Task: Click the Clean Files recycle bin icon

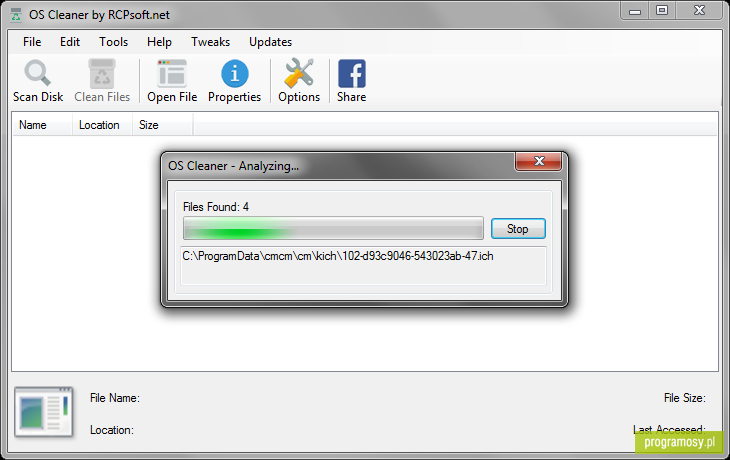Action: pyautogui.click(x=102, y=73)
